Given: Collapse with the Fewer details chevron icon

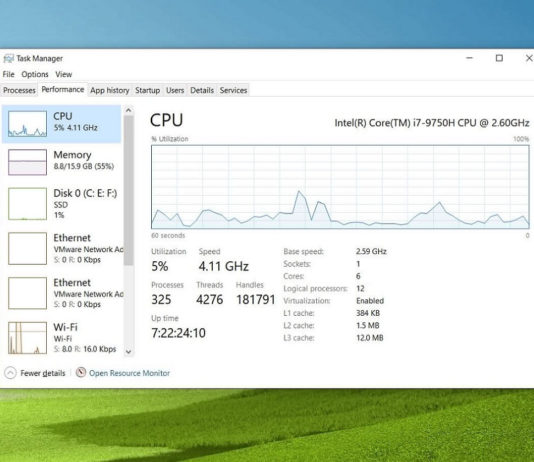Looking at the screenshot, I should pyautogui.click(x=10, y=373).
